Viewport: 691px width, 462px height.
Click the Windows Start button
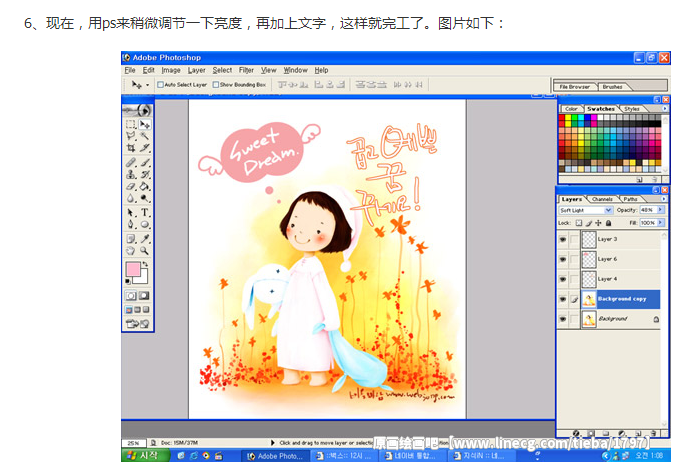(144, 455)
